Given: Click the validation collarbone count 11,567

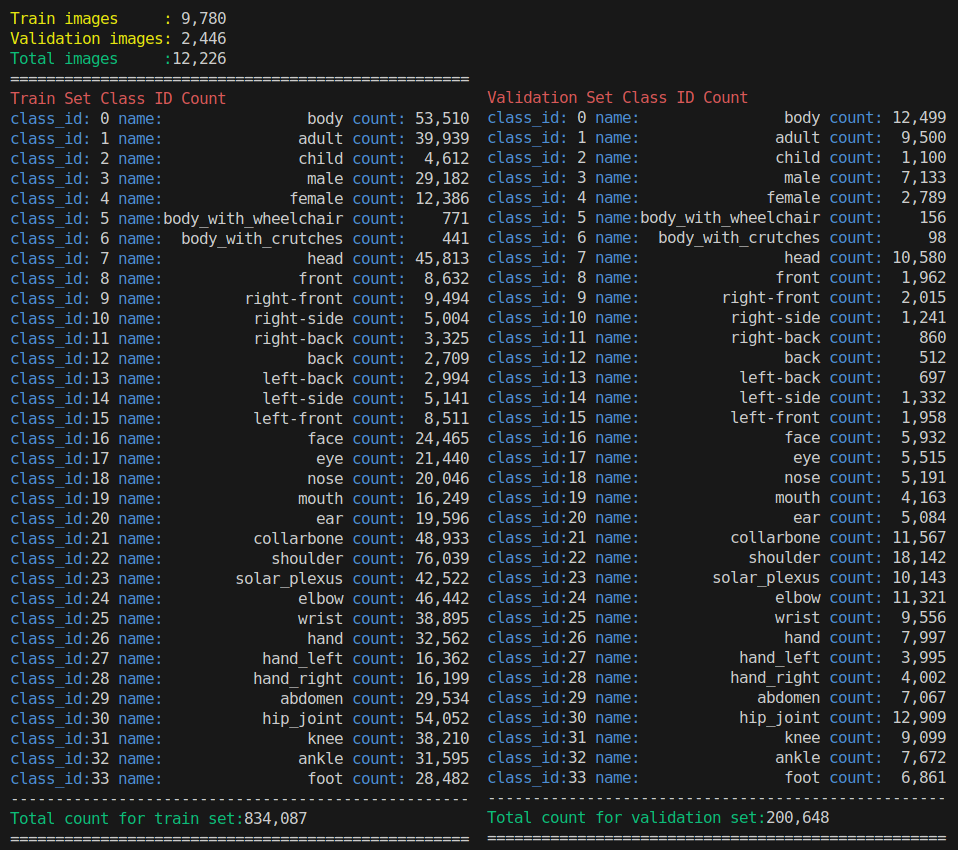Looking at the screenshot, I should point(920,538).
